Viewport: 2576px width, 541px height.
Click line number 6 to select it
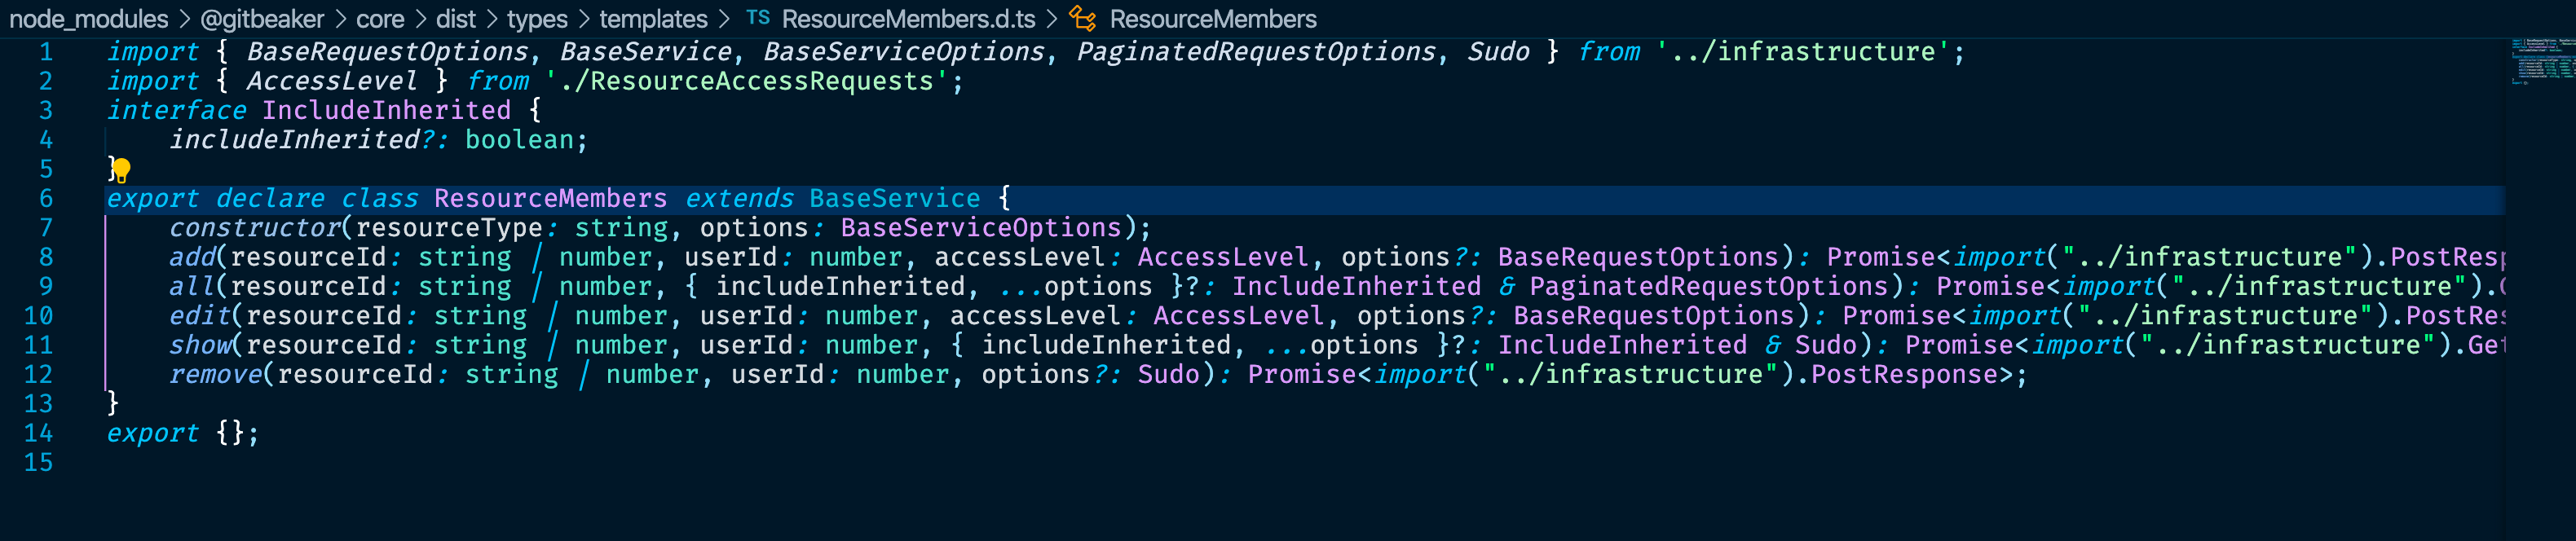[46, 198]
